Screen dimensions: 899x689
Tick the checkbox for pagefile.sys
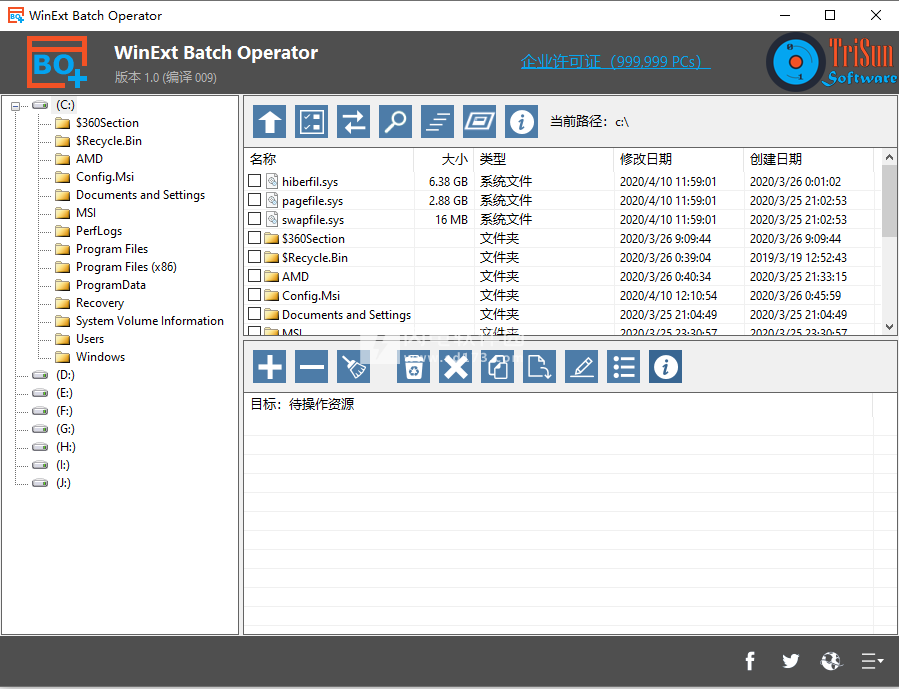click(x=255, y=200)
